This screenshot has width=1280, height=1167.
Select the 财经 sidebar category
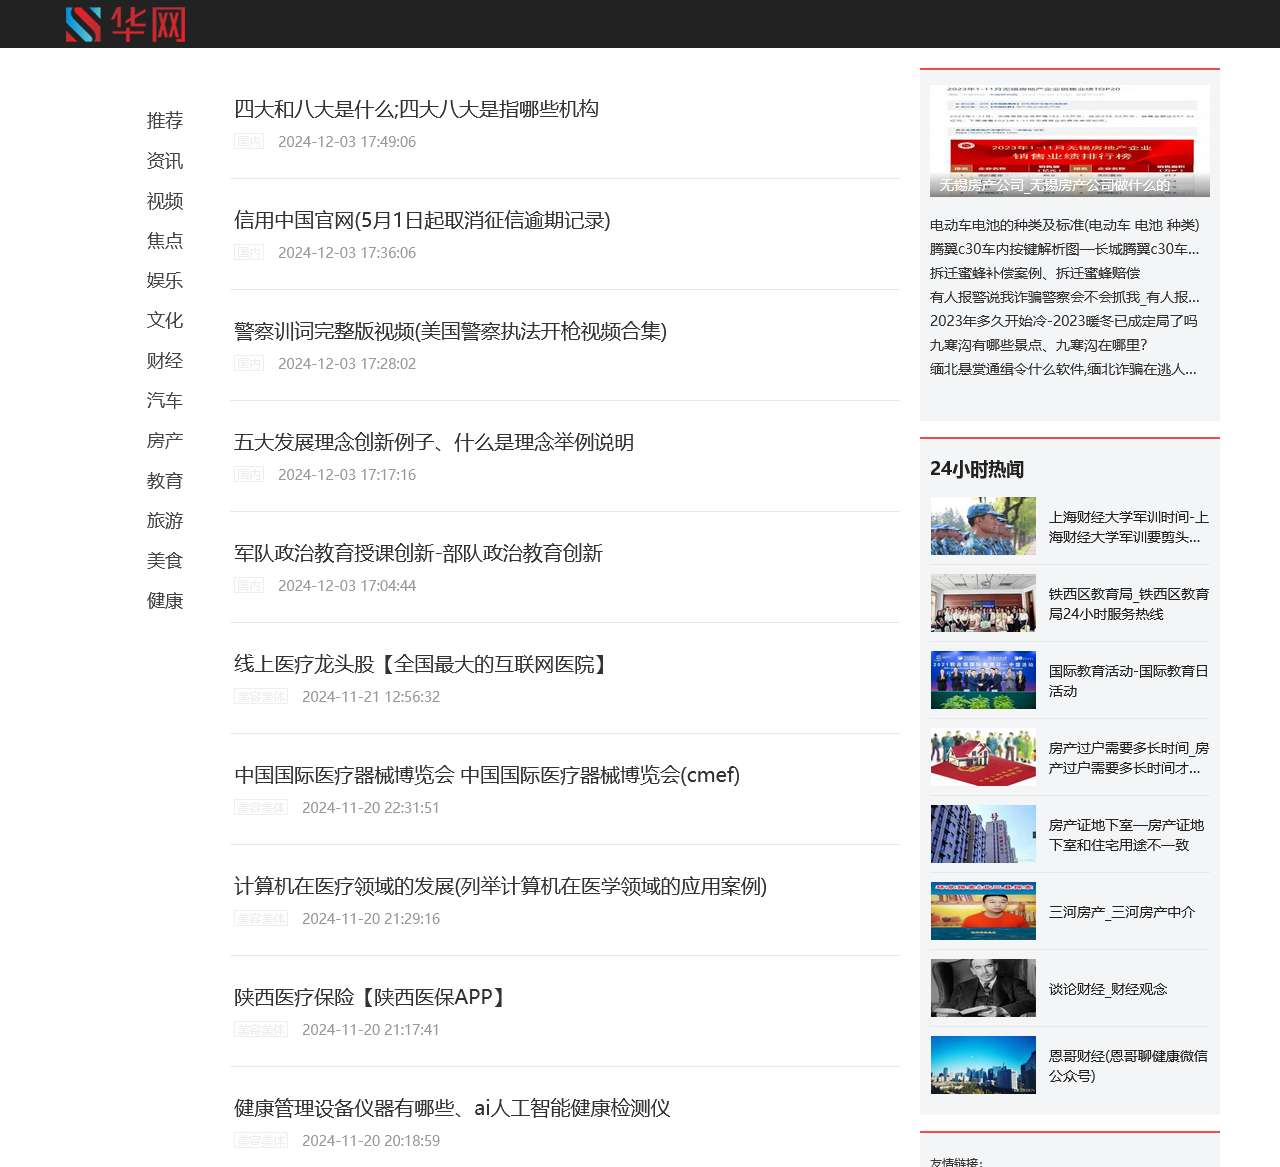click(165, 361)
